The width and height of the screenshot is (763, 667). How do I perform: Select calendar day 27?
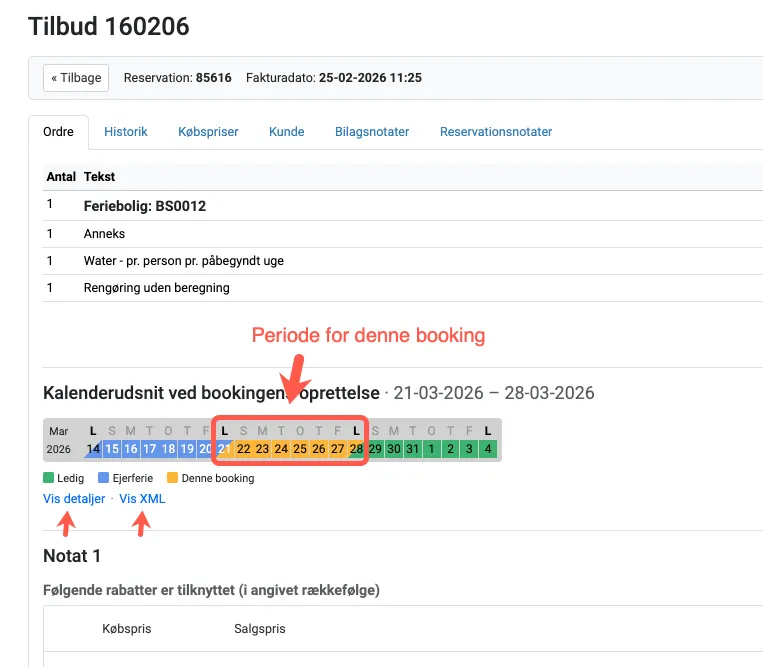(x=337, y=449)
